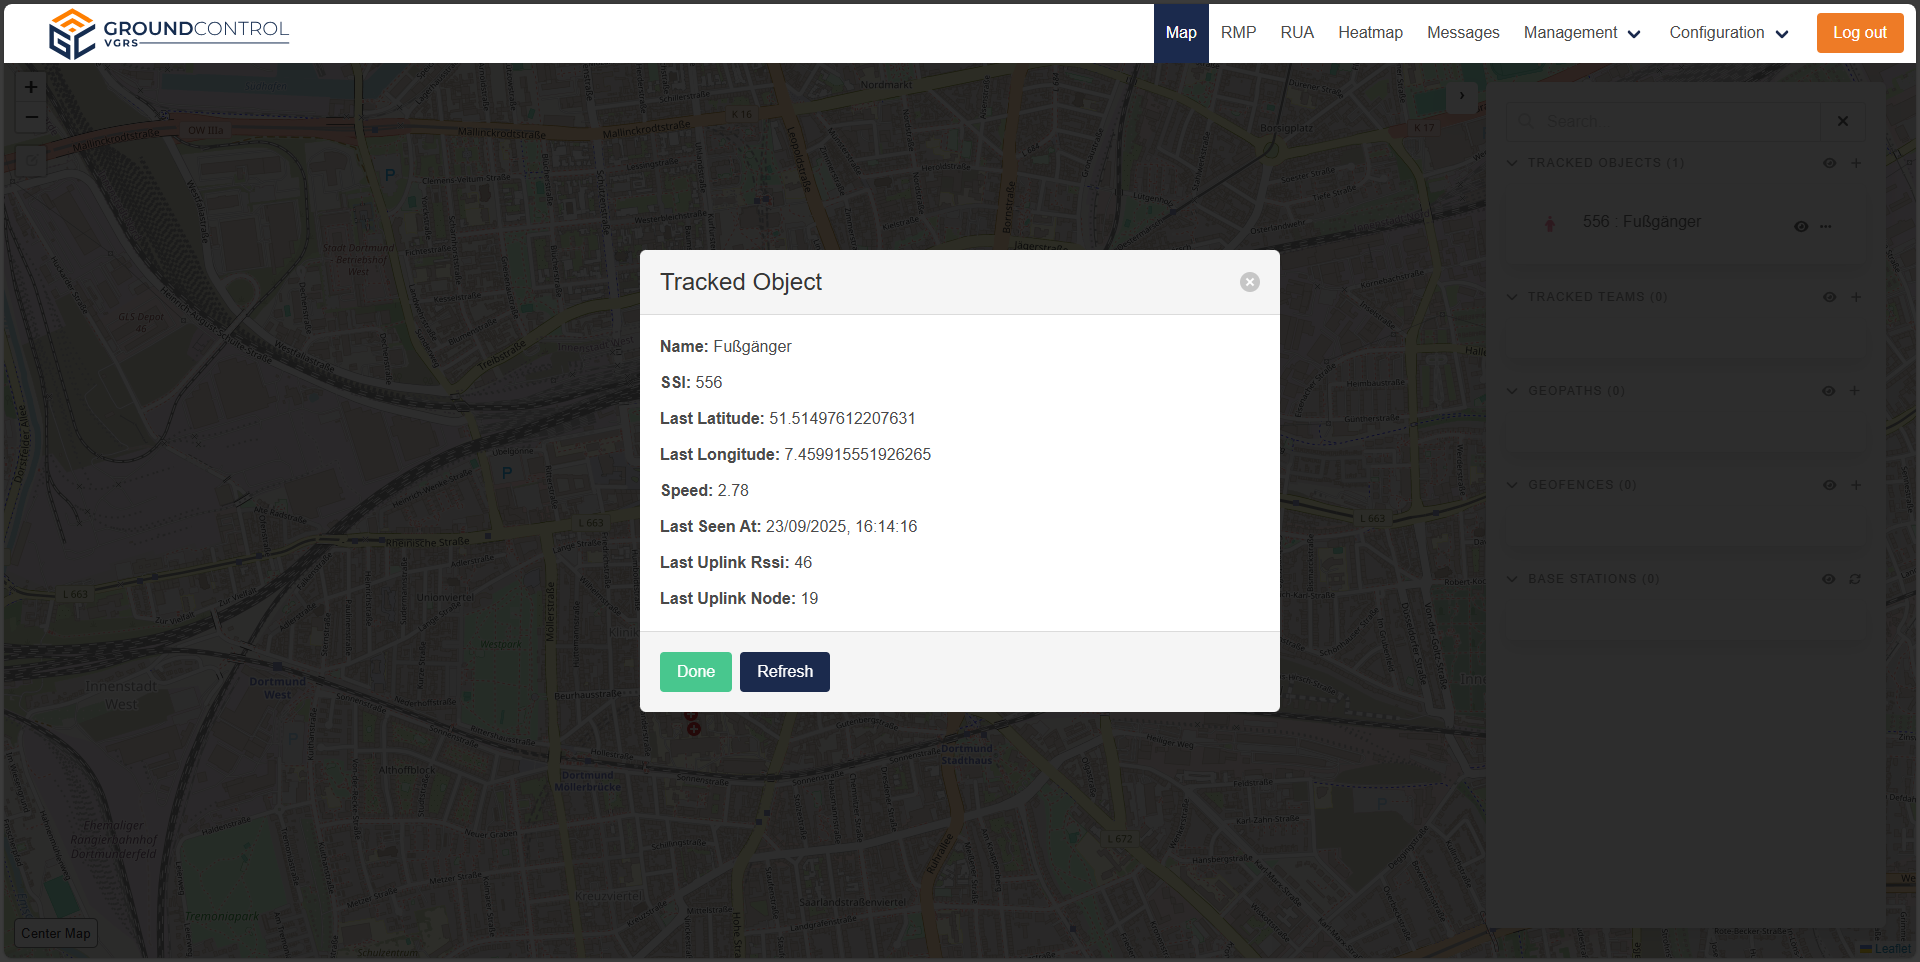
Task: Add a new geofence
Action: 1856,485
